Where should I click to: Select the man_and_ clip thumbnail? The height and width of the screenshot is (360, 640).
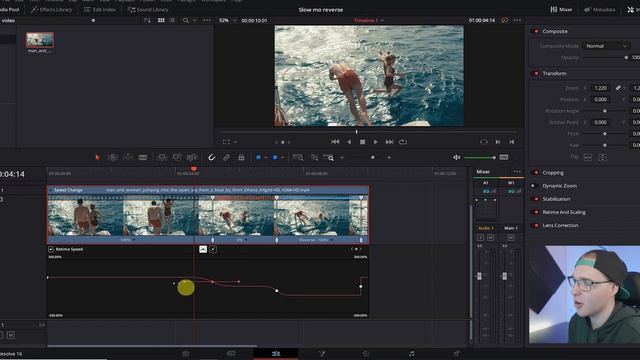coord(40,40)
